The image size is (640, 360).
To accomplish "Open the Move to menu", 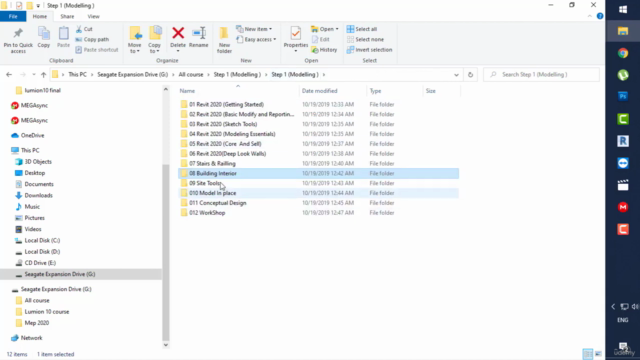I will click(135, 40).
